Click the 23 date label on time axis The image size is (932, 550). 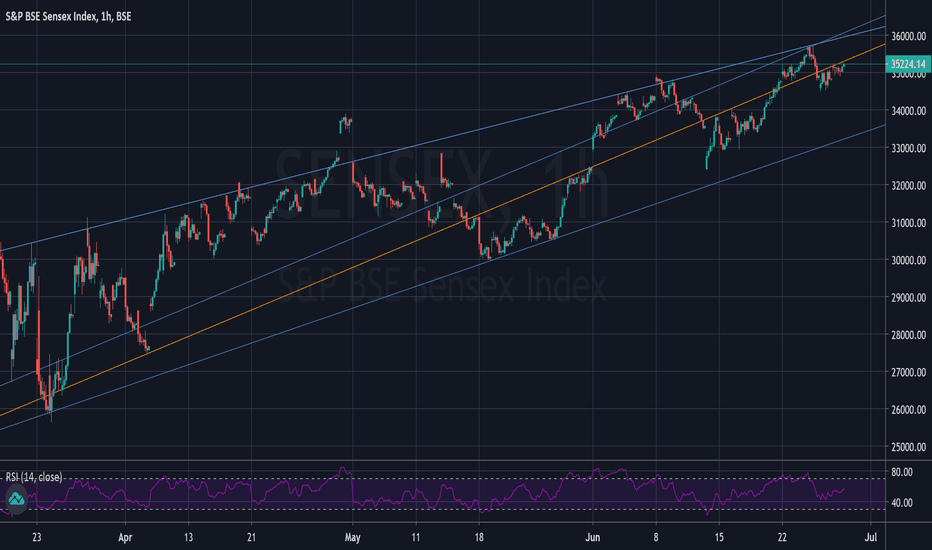37,538
